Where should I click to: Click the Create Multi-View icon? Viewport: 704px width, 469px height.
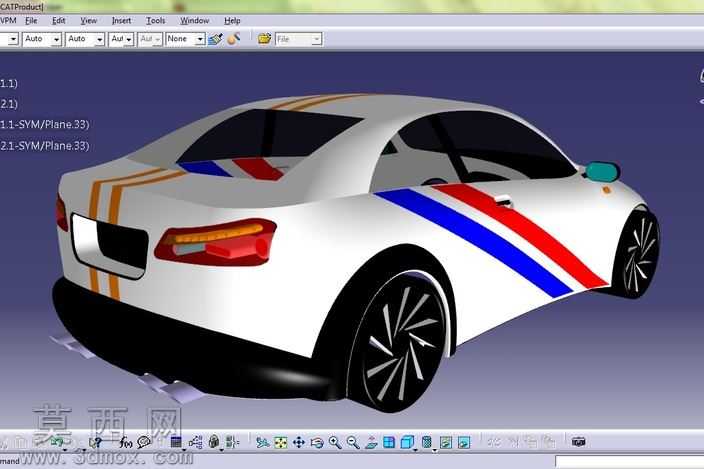point(389,443)
